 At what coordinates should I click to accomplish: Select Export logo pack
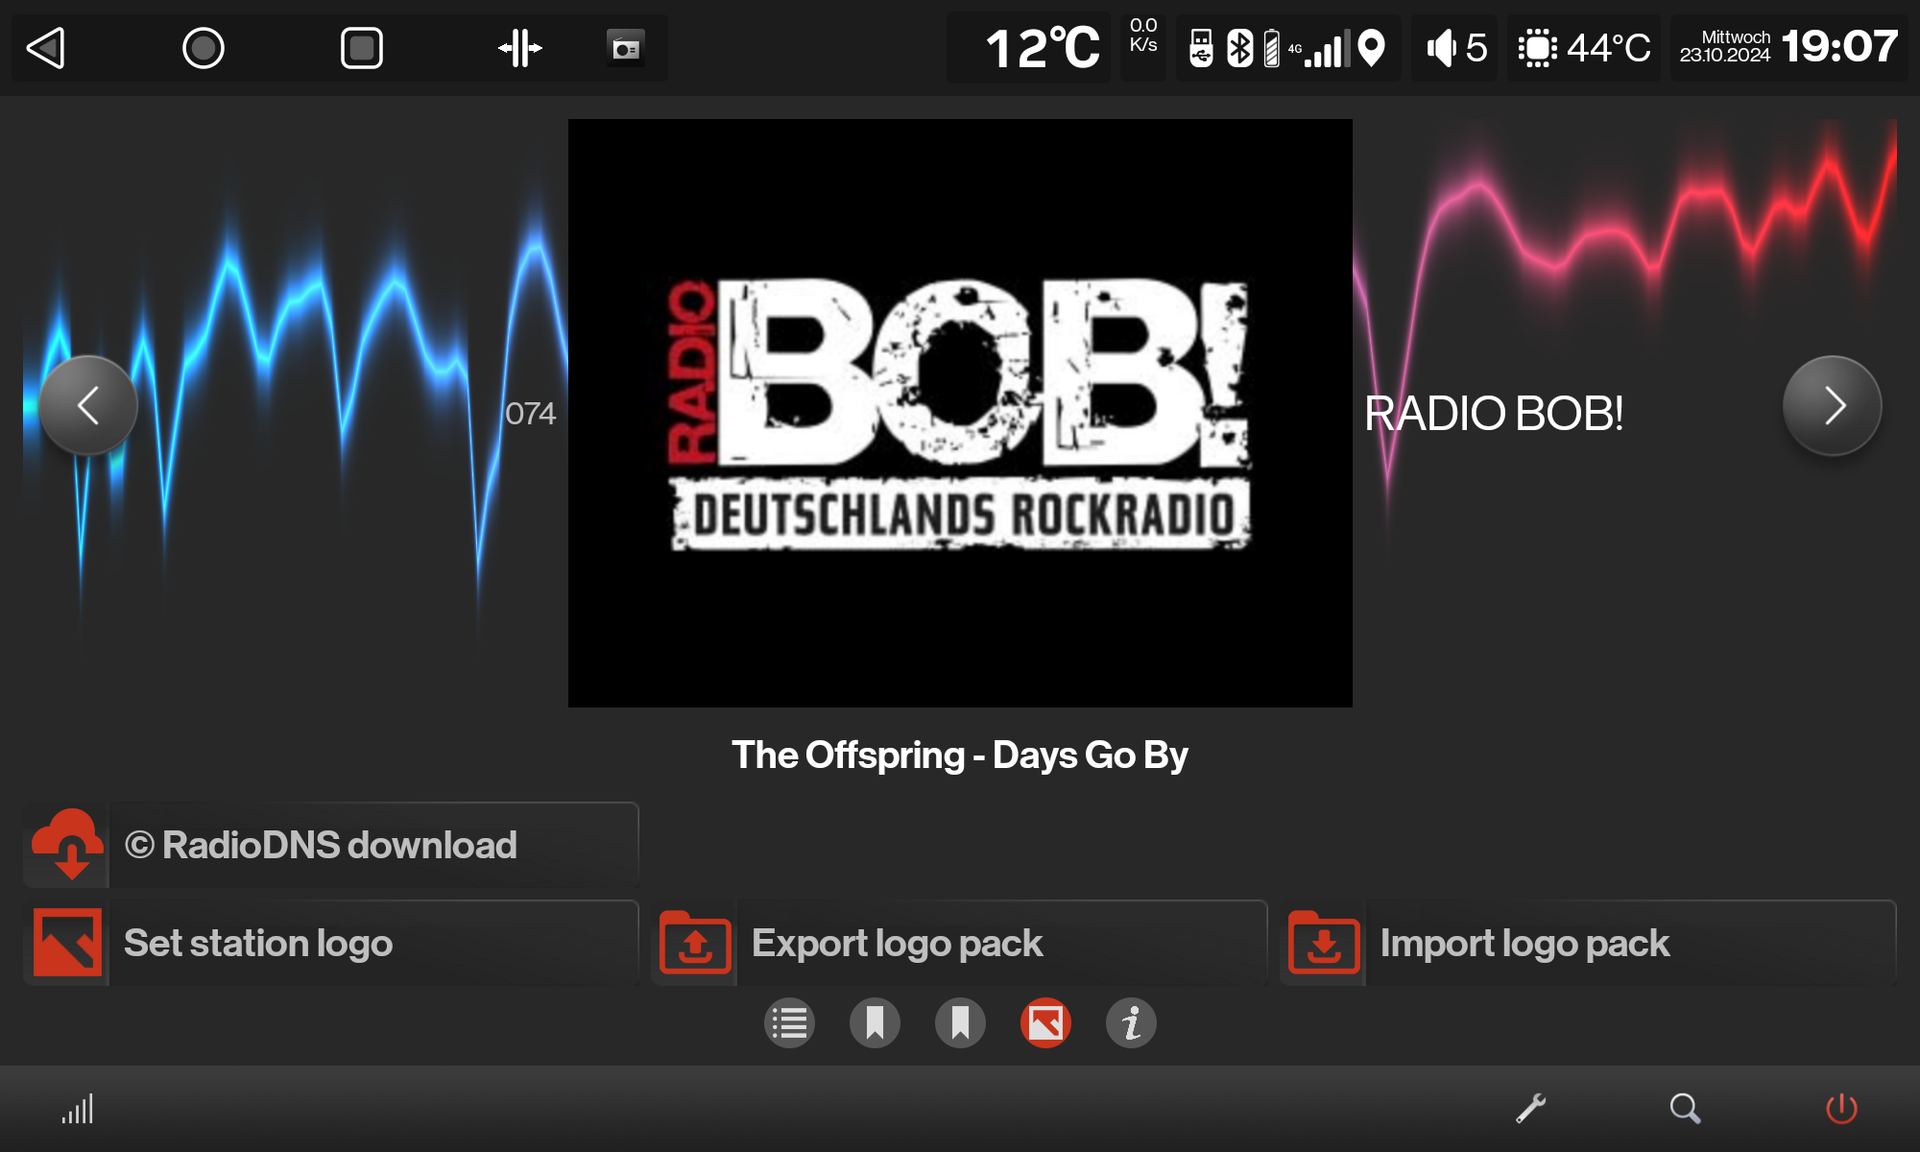[x=958, y=943]
